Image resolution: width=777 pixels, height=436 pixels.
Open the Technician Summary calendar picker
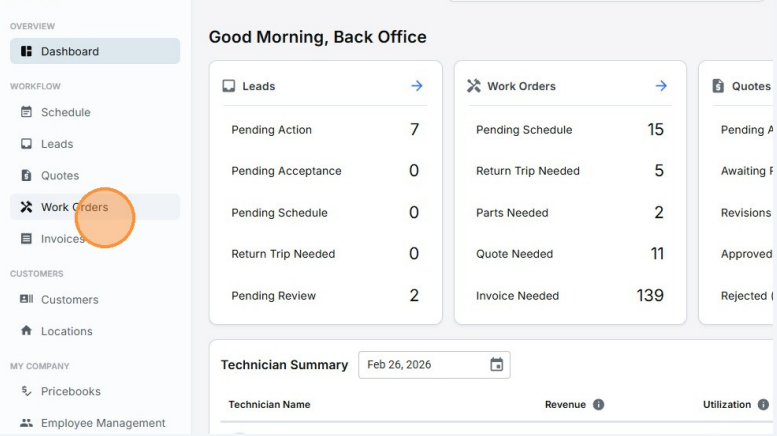[496, 365]
